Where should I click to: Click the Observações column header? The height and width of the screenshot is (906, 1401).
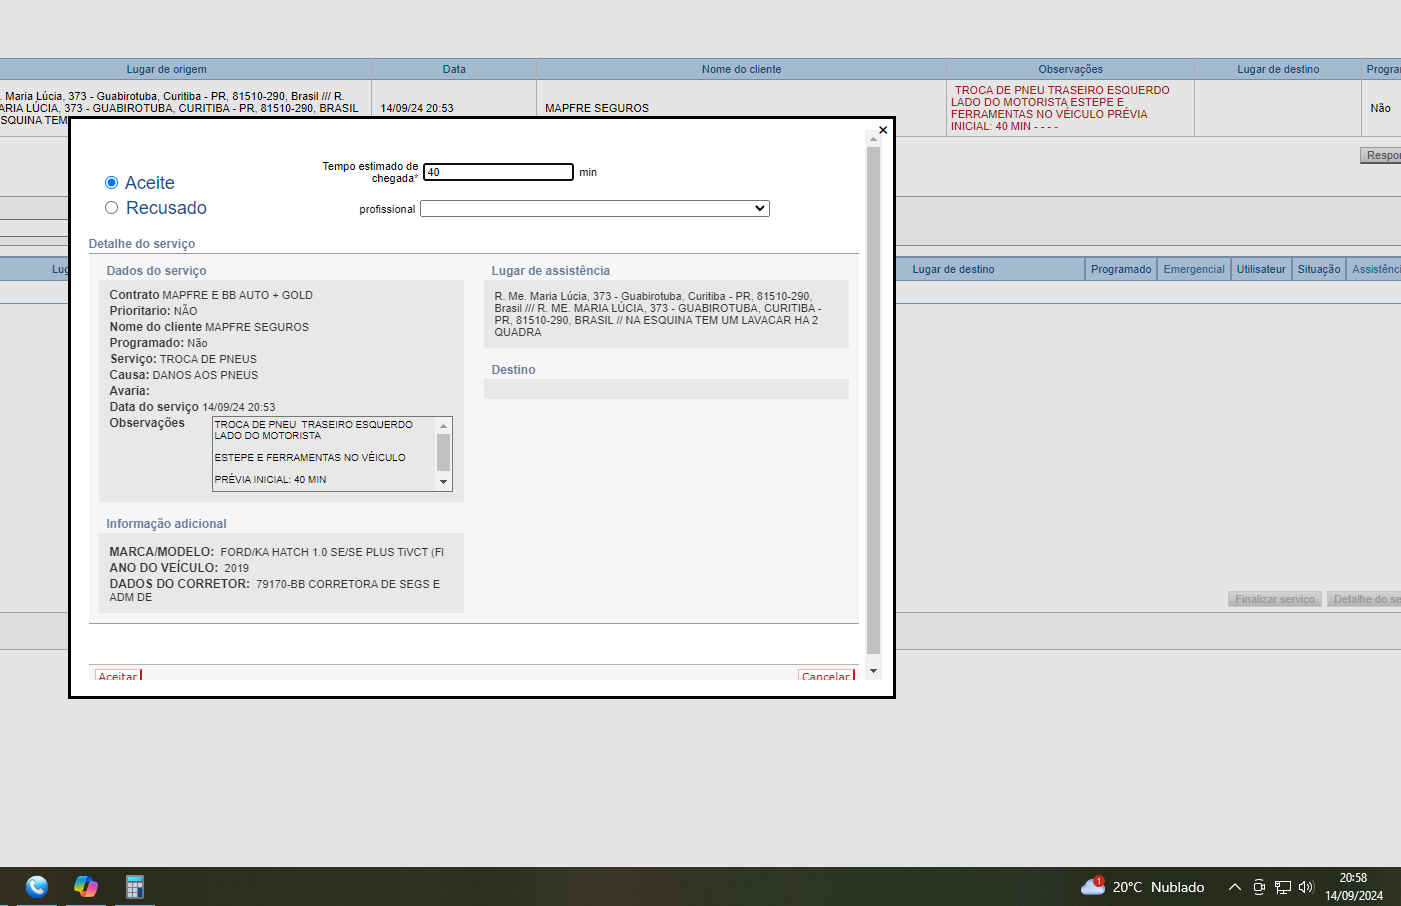pos(1070,69)
